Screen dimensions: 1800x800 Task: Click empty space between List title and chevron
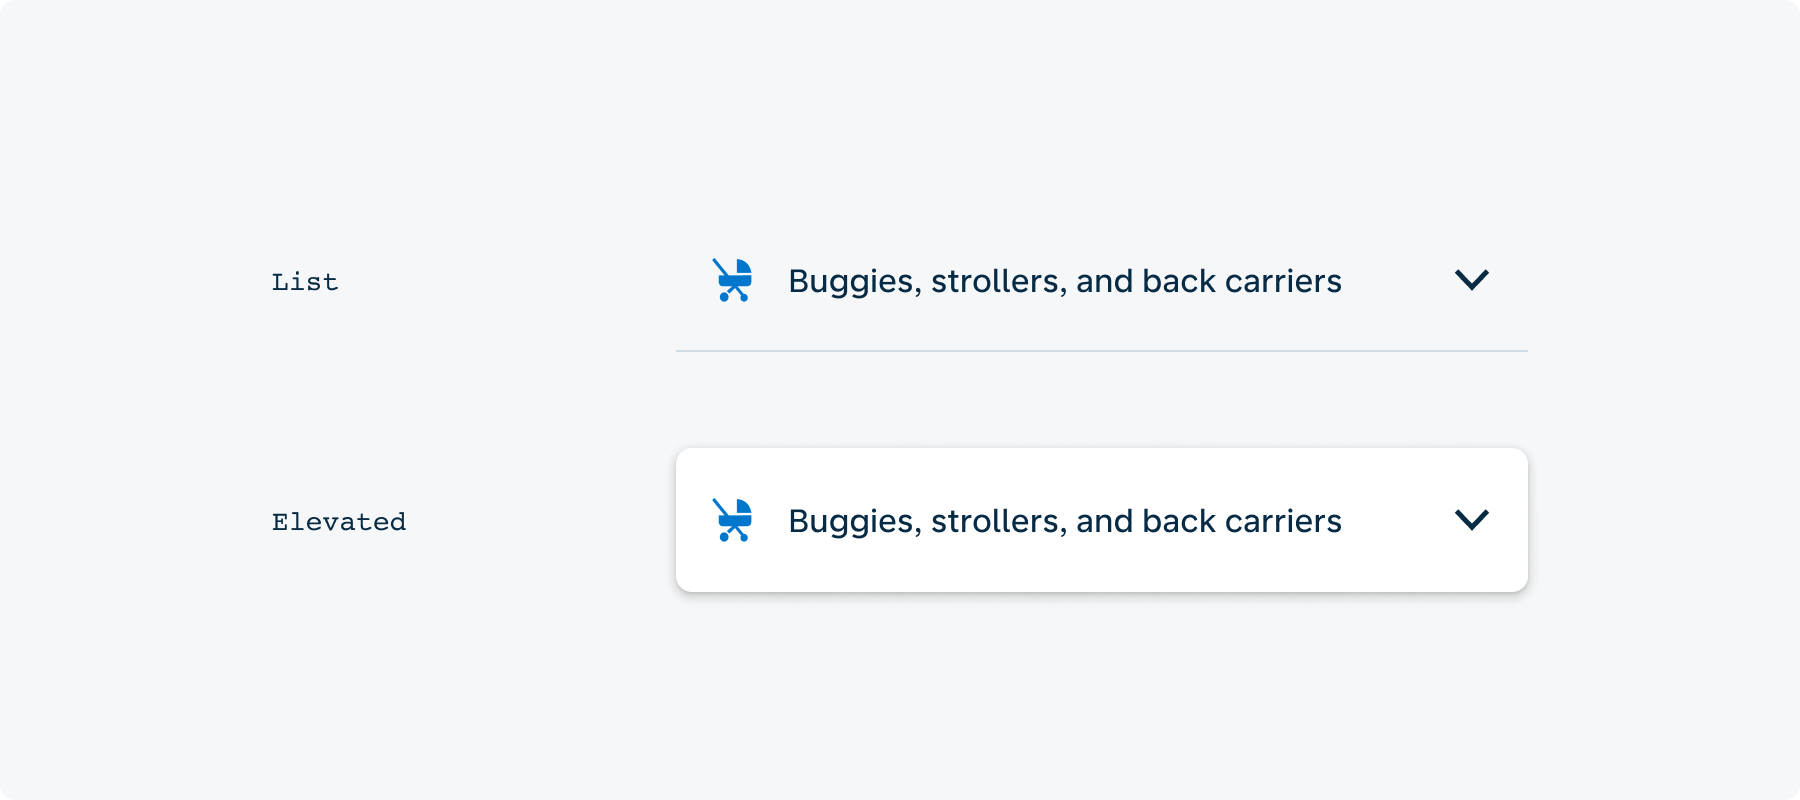point(1398,280)
